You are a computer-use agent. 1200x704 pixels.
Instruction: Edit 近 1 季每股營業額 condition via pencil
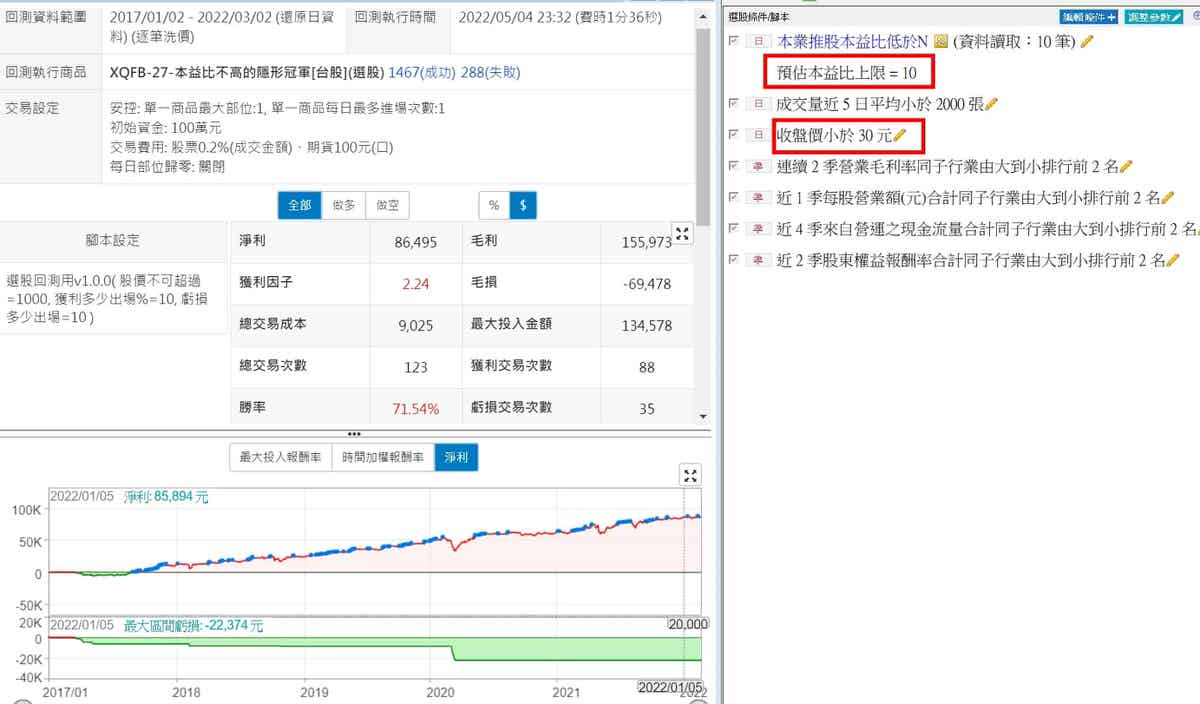click(x=1167, y=197)
